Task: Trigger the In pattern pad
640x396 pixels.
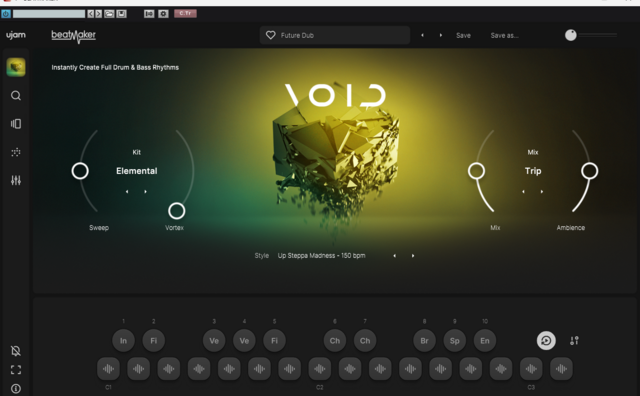Action: (x=123, y=340)
